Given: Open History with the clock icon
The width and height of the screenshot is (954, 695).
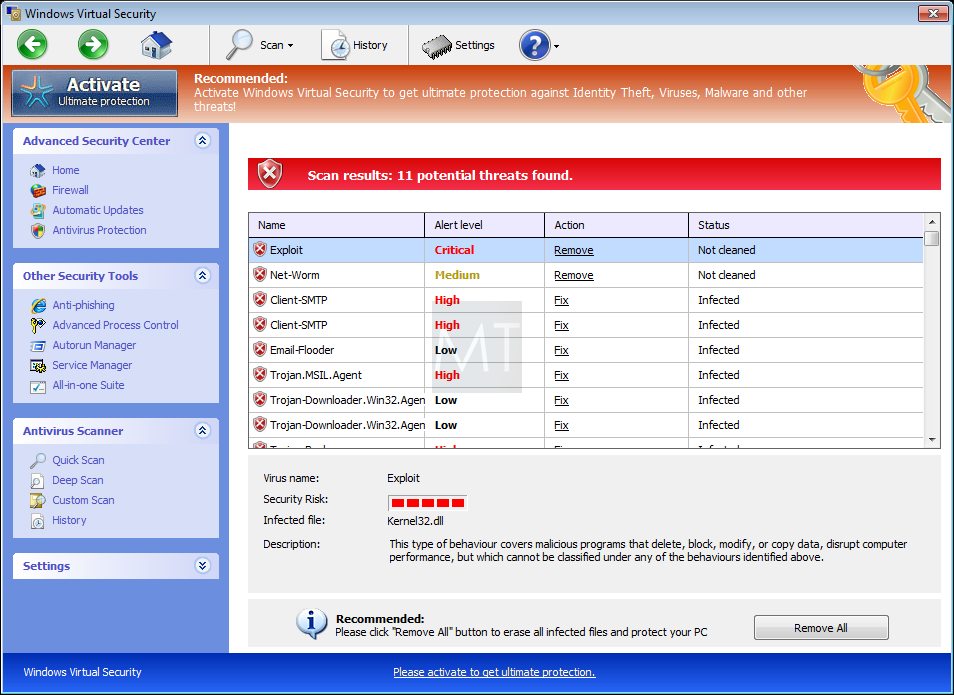Looking at the screenshot, I should 336,45.
